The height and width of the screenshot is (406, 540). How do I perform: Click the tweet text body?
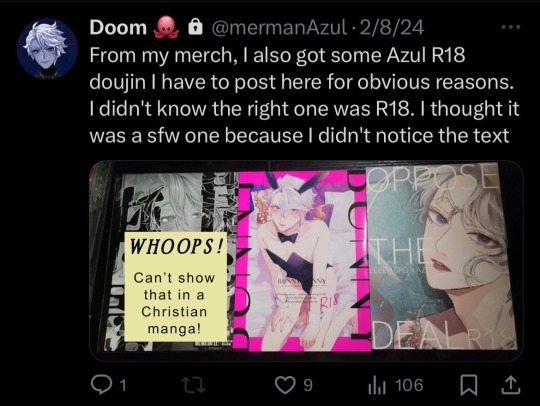point(304,95)
